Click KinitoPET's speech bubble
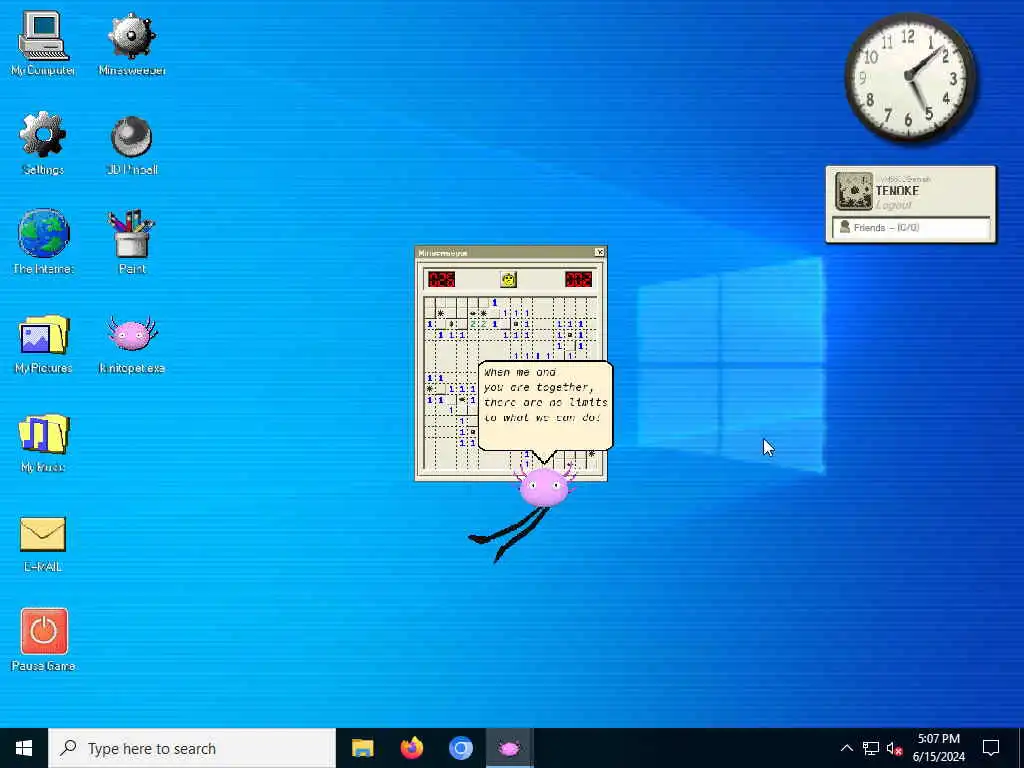 coord(545,406)
